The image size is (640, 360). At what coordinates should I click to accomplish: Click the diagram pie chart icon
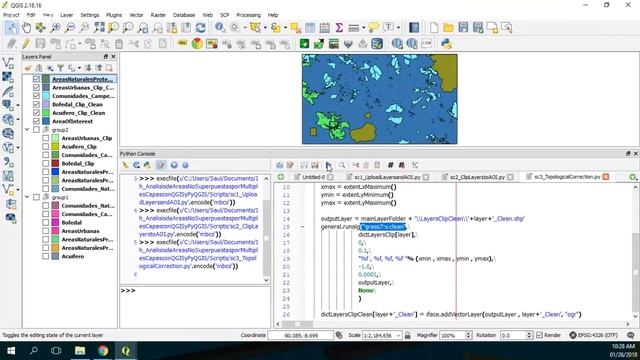pos(197,44)
